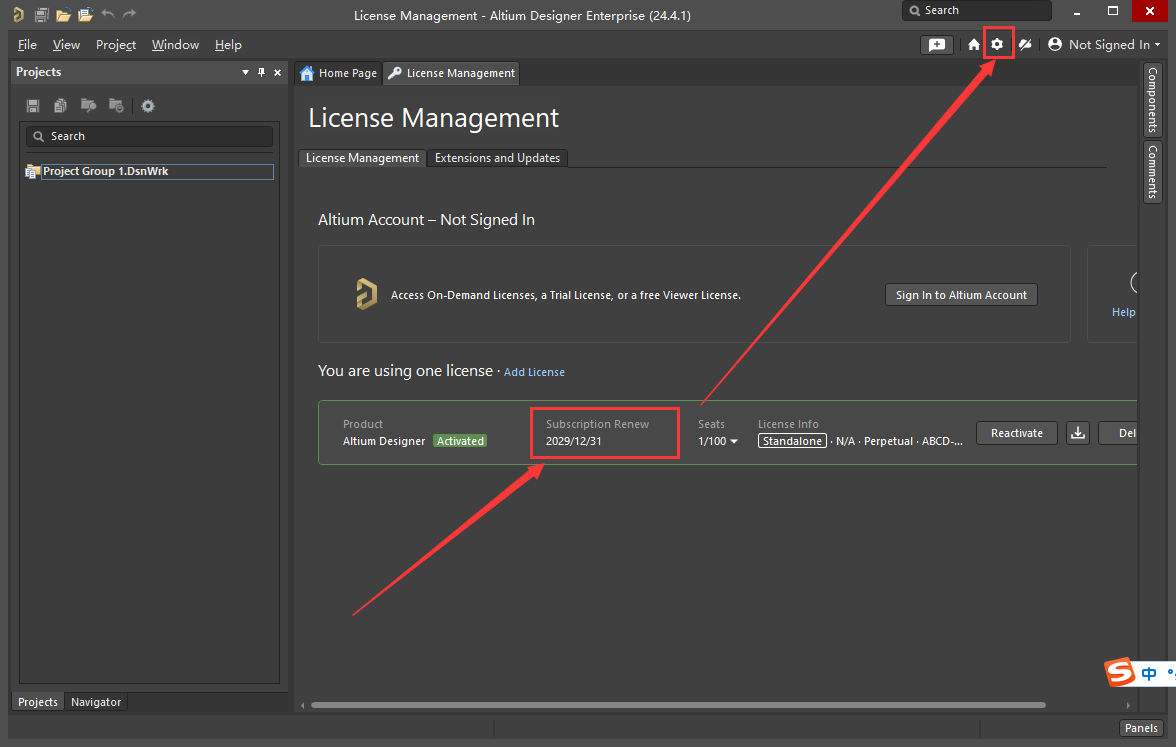Click the redo arrow in the title bar

(x=130, y=14)
